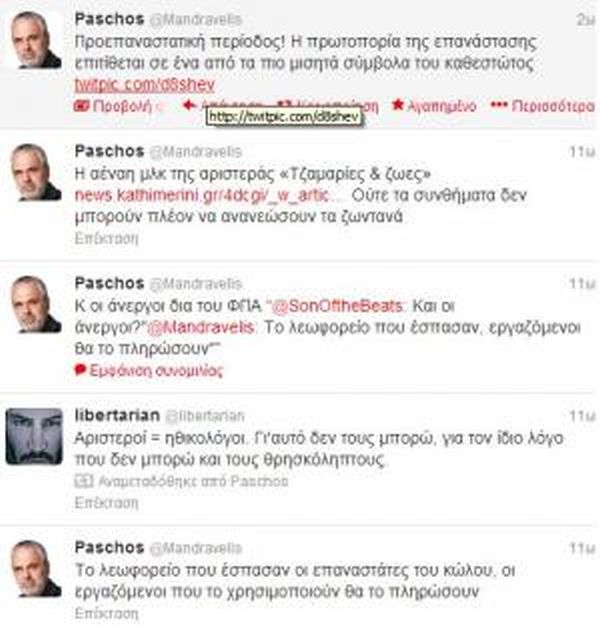Click Paschos name on the last tweet
600x636 pixels.
pyautogui.click(x=110, y=548)
